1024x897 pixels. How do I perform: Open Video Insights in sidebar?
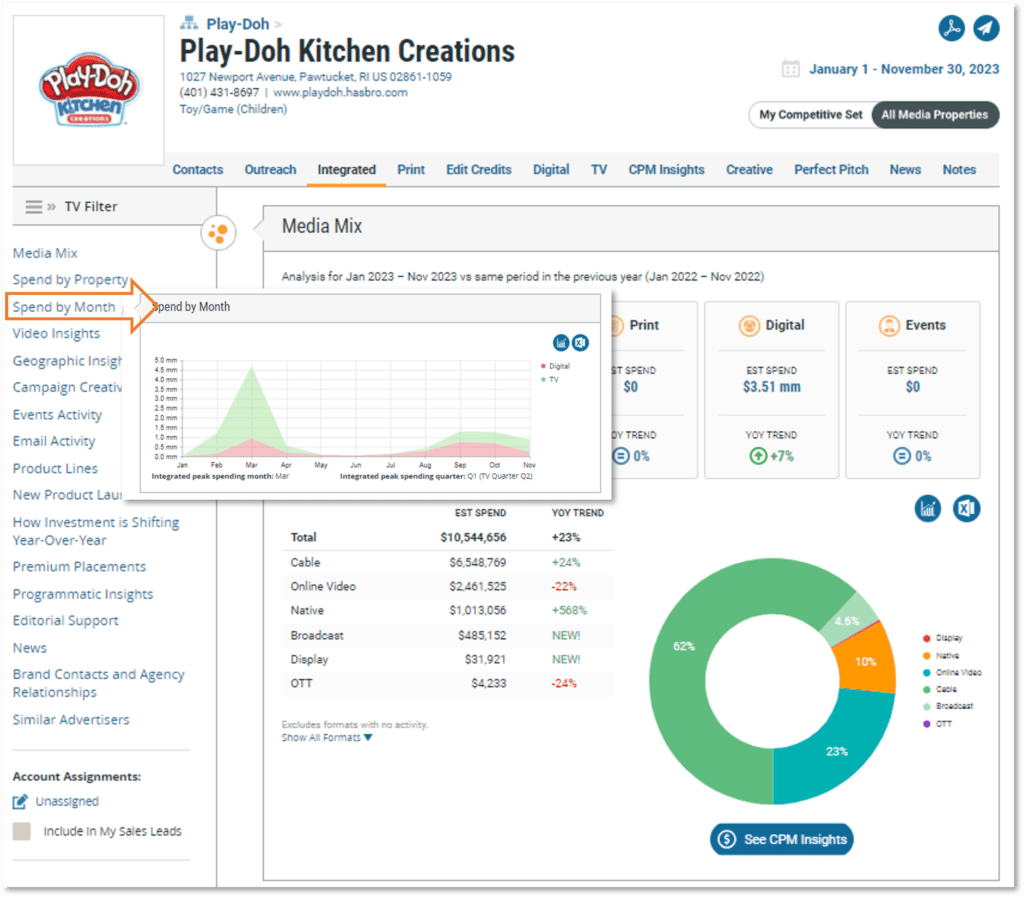click(x=56, y=334)
